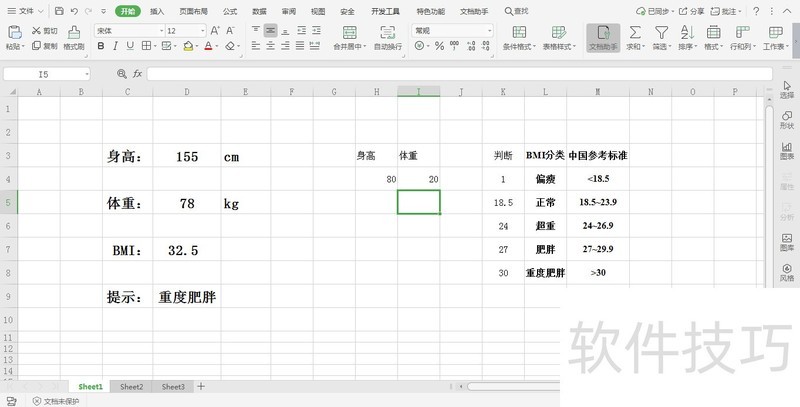Toggle Underline formatting
This screenshot has height=407, width=800.
point(130,46)
